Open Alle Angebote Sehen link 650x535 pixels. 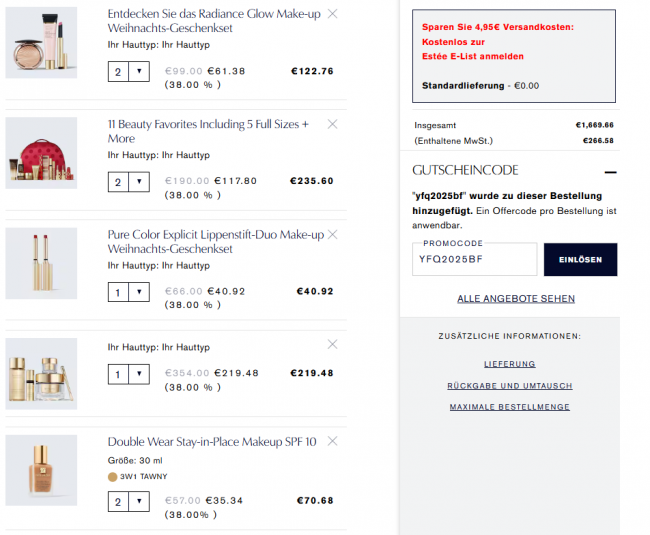point(516,299)
